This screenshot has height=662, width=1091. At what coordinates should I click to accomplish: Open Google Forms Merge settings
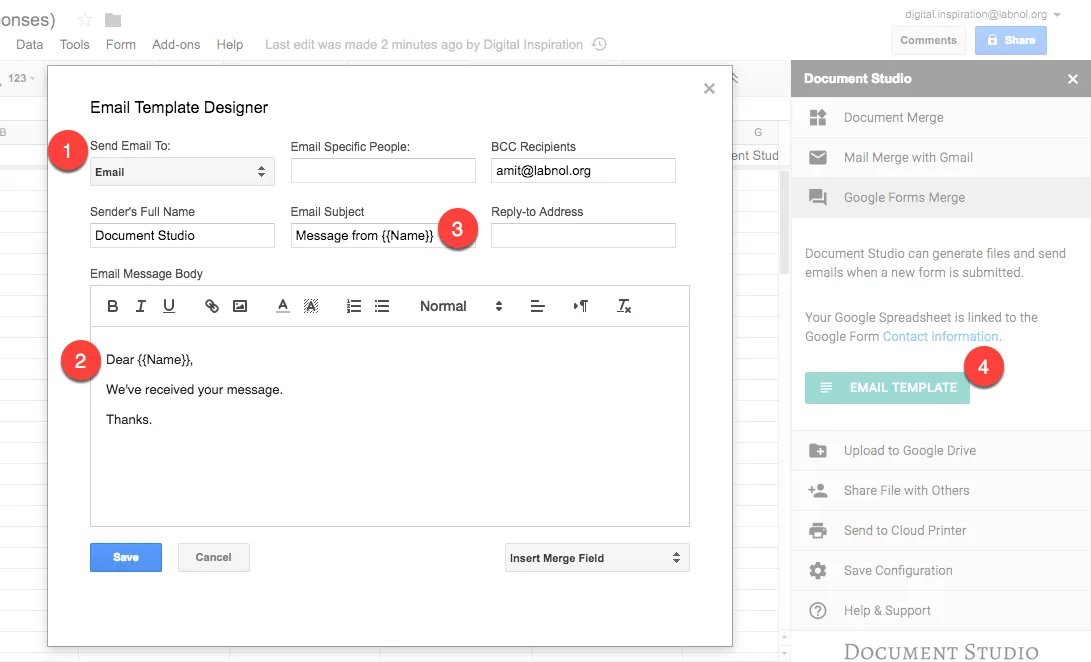[903, 197]
